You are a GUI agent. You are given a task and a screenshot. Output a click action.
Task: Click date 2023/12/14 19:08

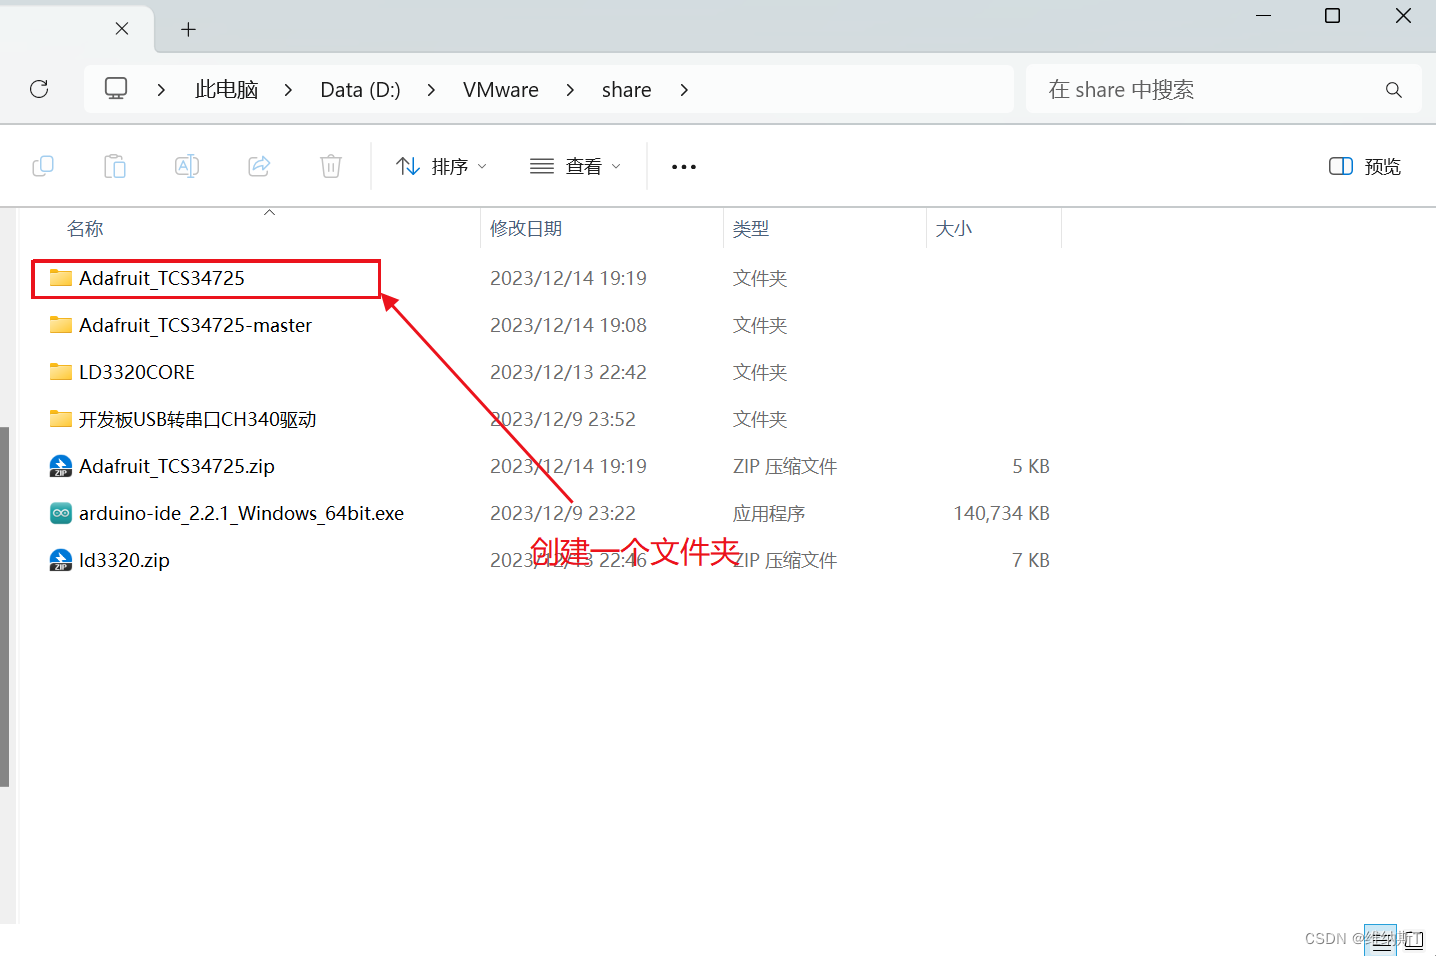click(x=568, y=325)
